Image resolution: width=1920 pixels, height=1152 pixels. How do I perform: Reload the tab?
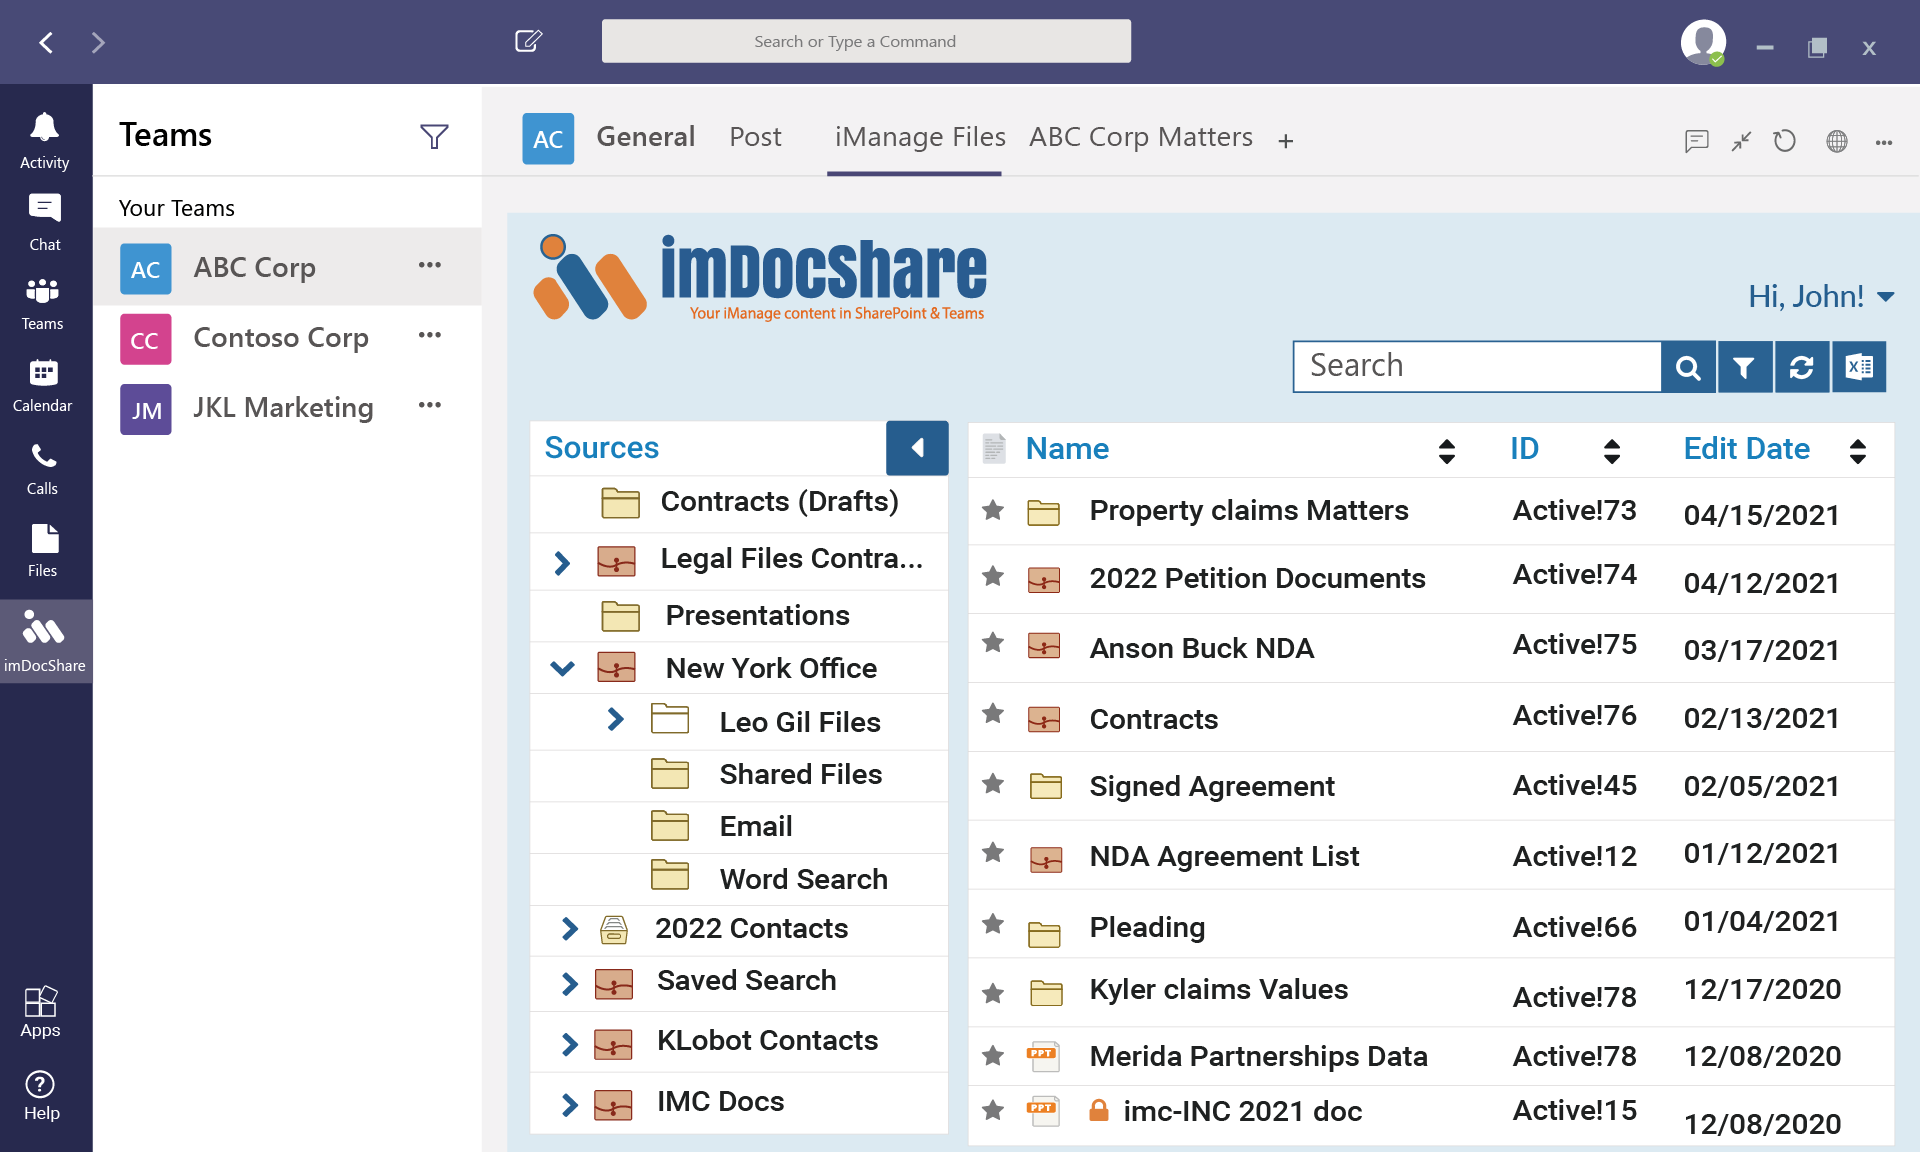(1785, 141)
